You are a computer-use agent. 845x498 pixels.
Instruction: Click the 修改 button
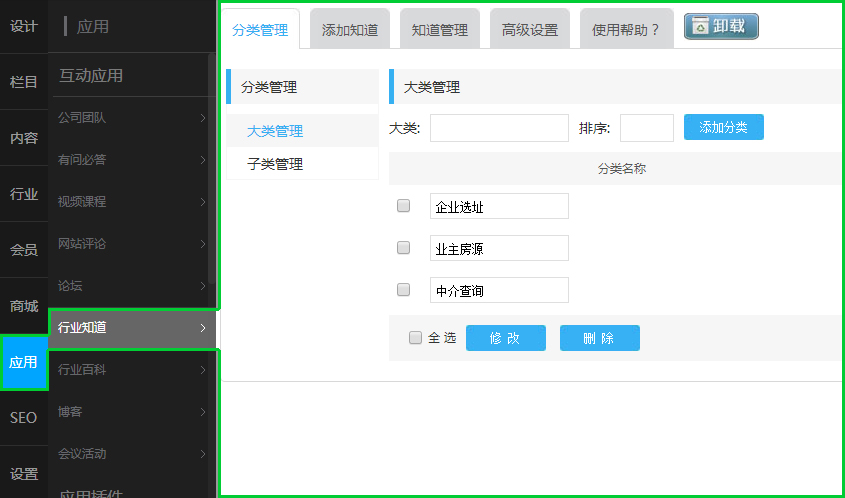[x=505, y=339]
